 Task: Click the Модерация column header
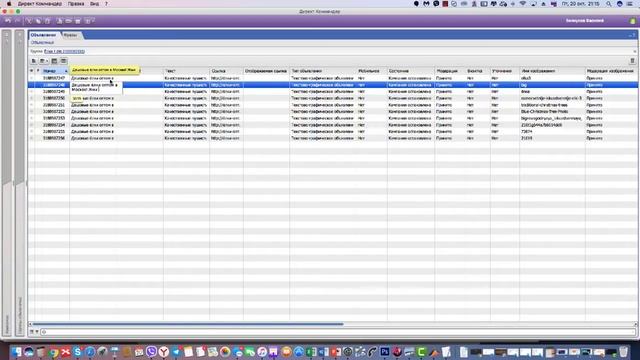(450, 71)
